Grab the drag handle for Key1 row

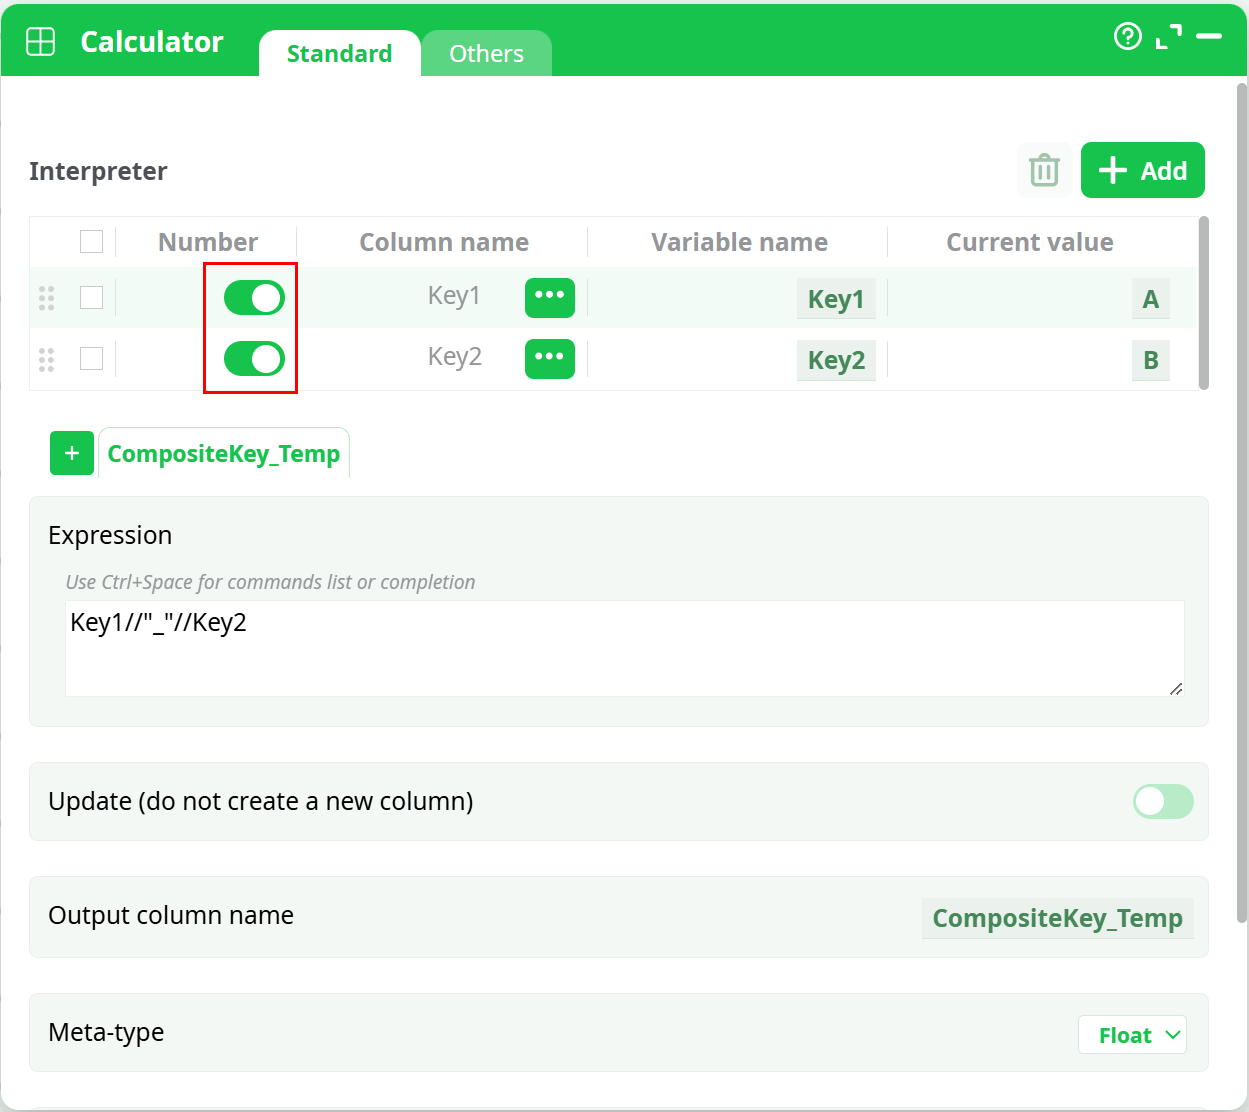tap(46, 298)
